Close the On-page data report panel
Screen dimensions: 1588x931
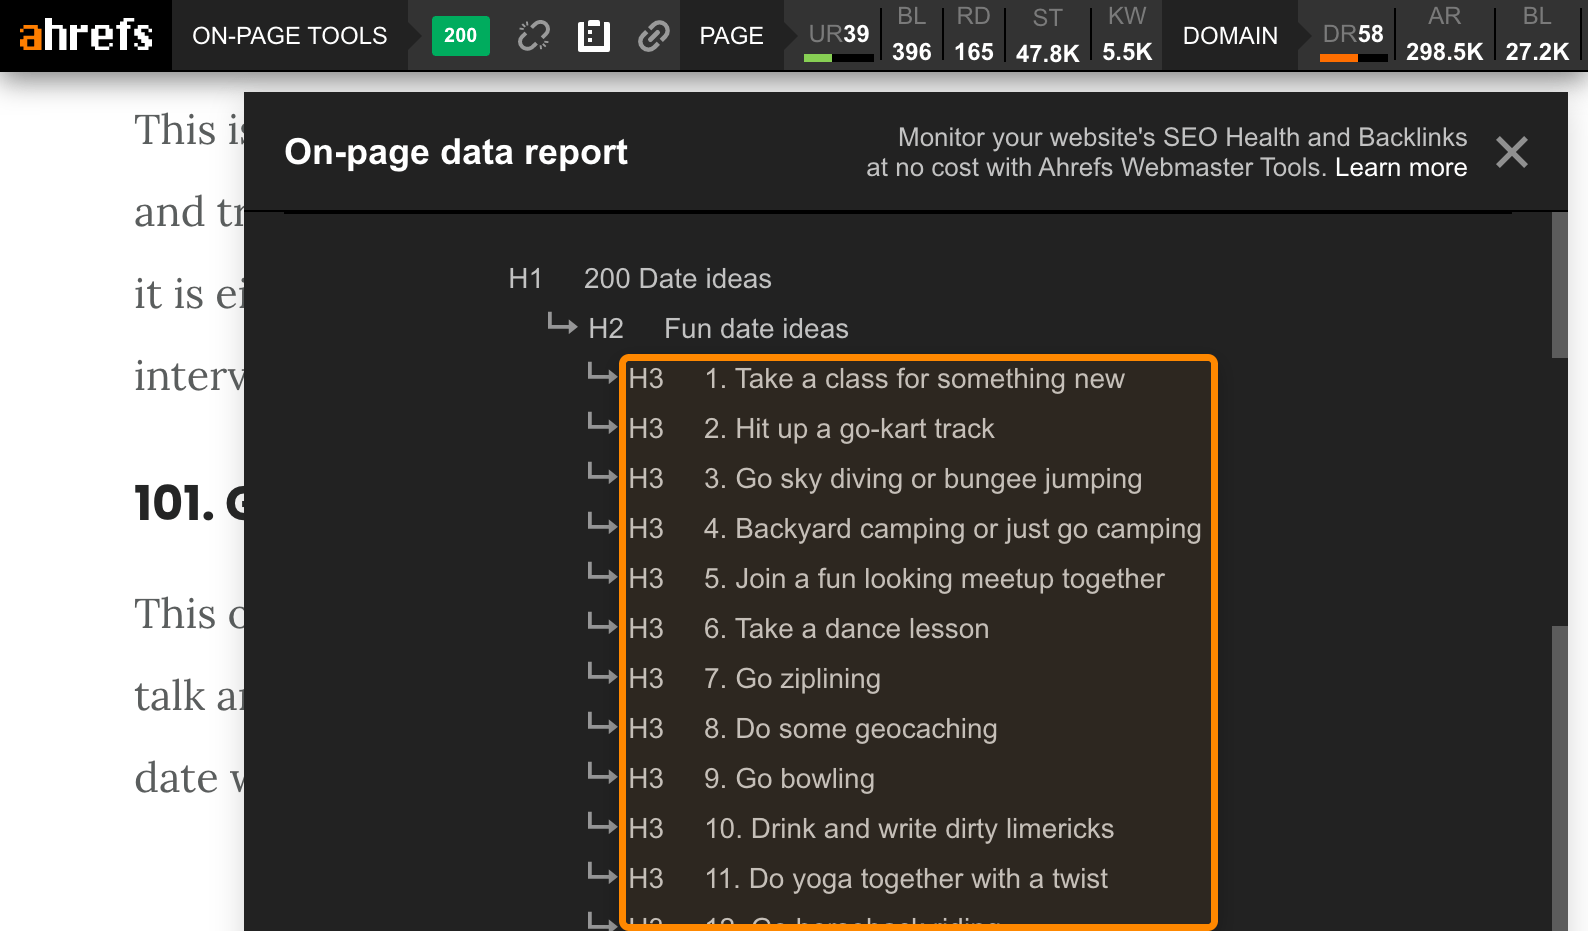coord(1511,152)
